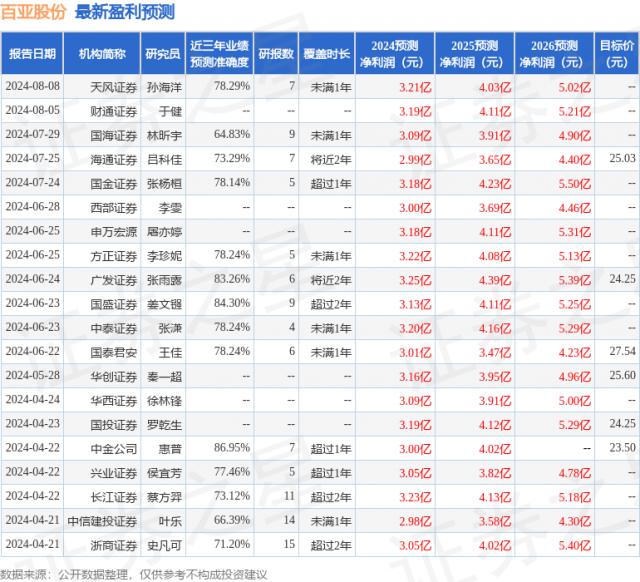Click 中泰证券 institution name
This screenshot has height=582, width=640.
click(x=113, y=328)
